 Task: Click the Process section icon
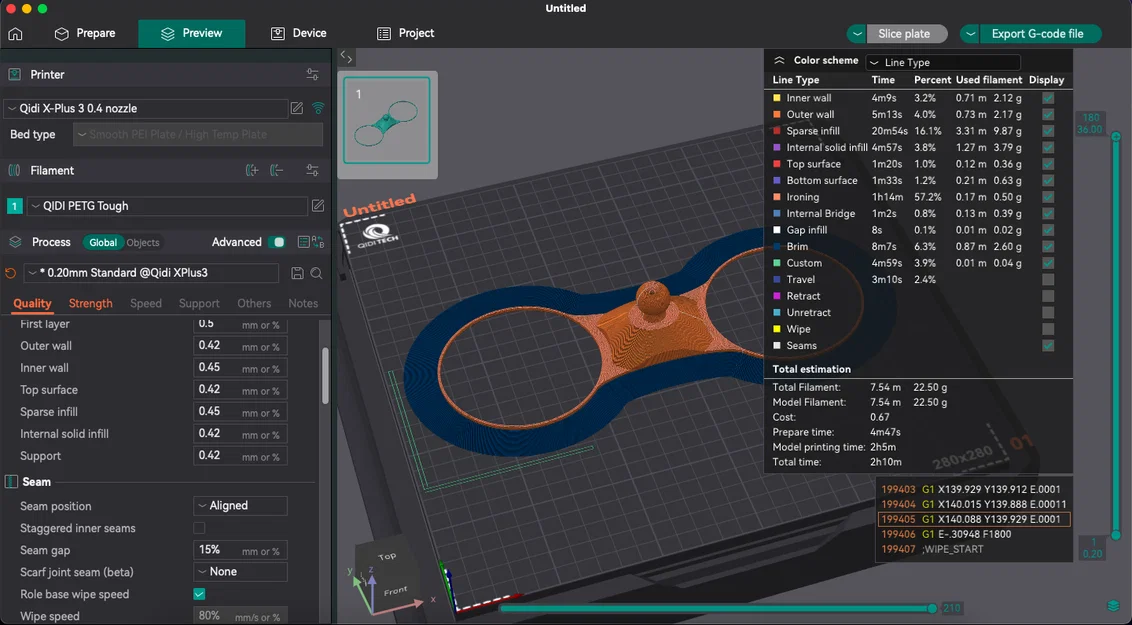pyautogui.click(x=14, y=242)
